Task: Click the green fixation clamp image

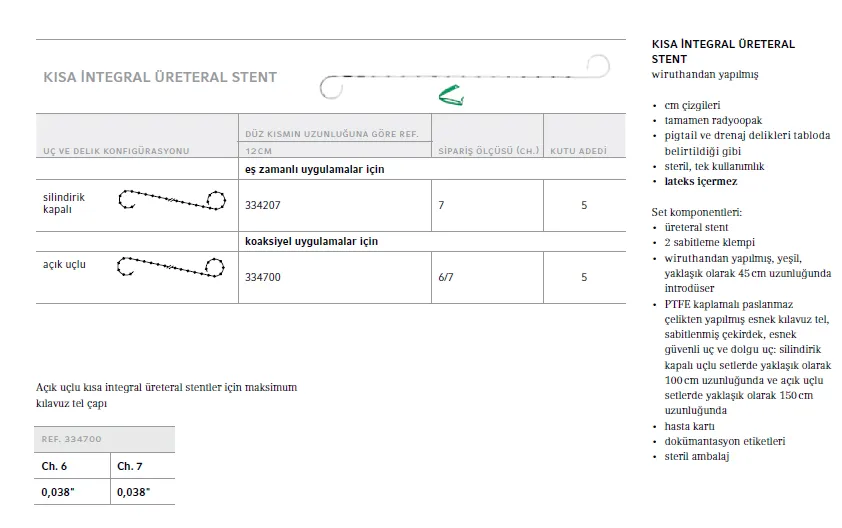Action: coord(451,97)
